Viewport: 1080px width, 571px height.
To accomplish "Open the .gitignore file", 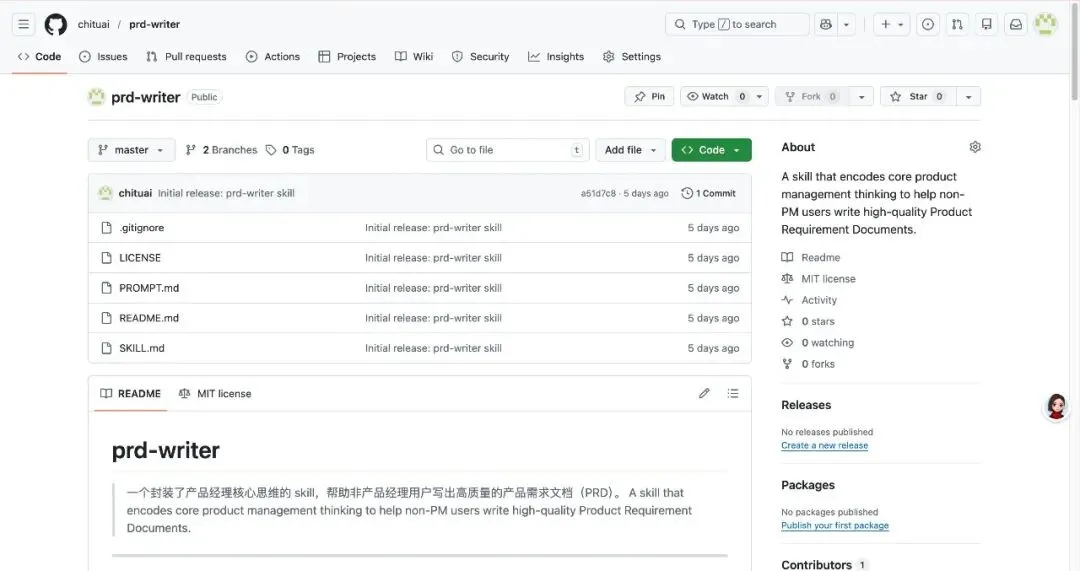I will tap(141, 227).
